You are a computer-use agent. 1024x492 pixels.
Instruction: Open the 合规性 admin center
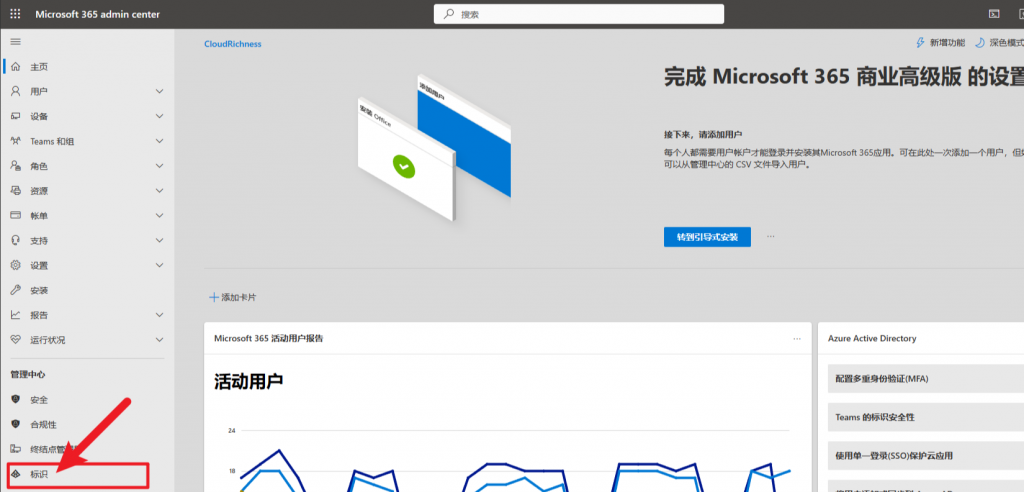43,425
